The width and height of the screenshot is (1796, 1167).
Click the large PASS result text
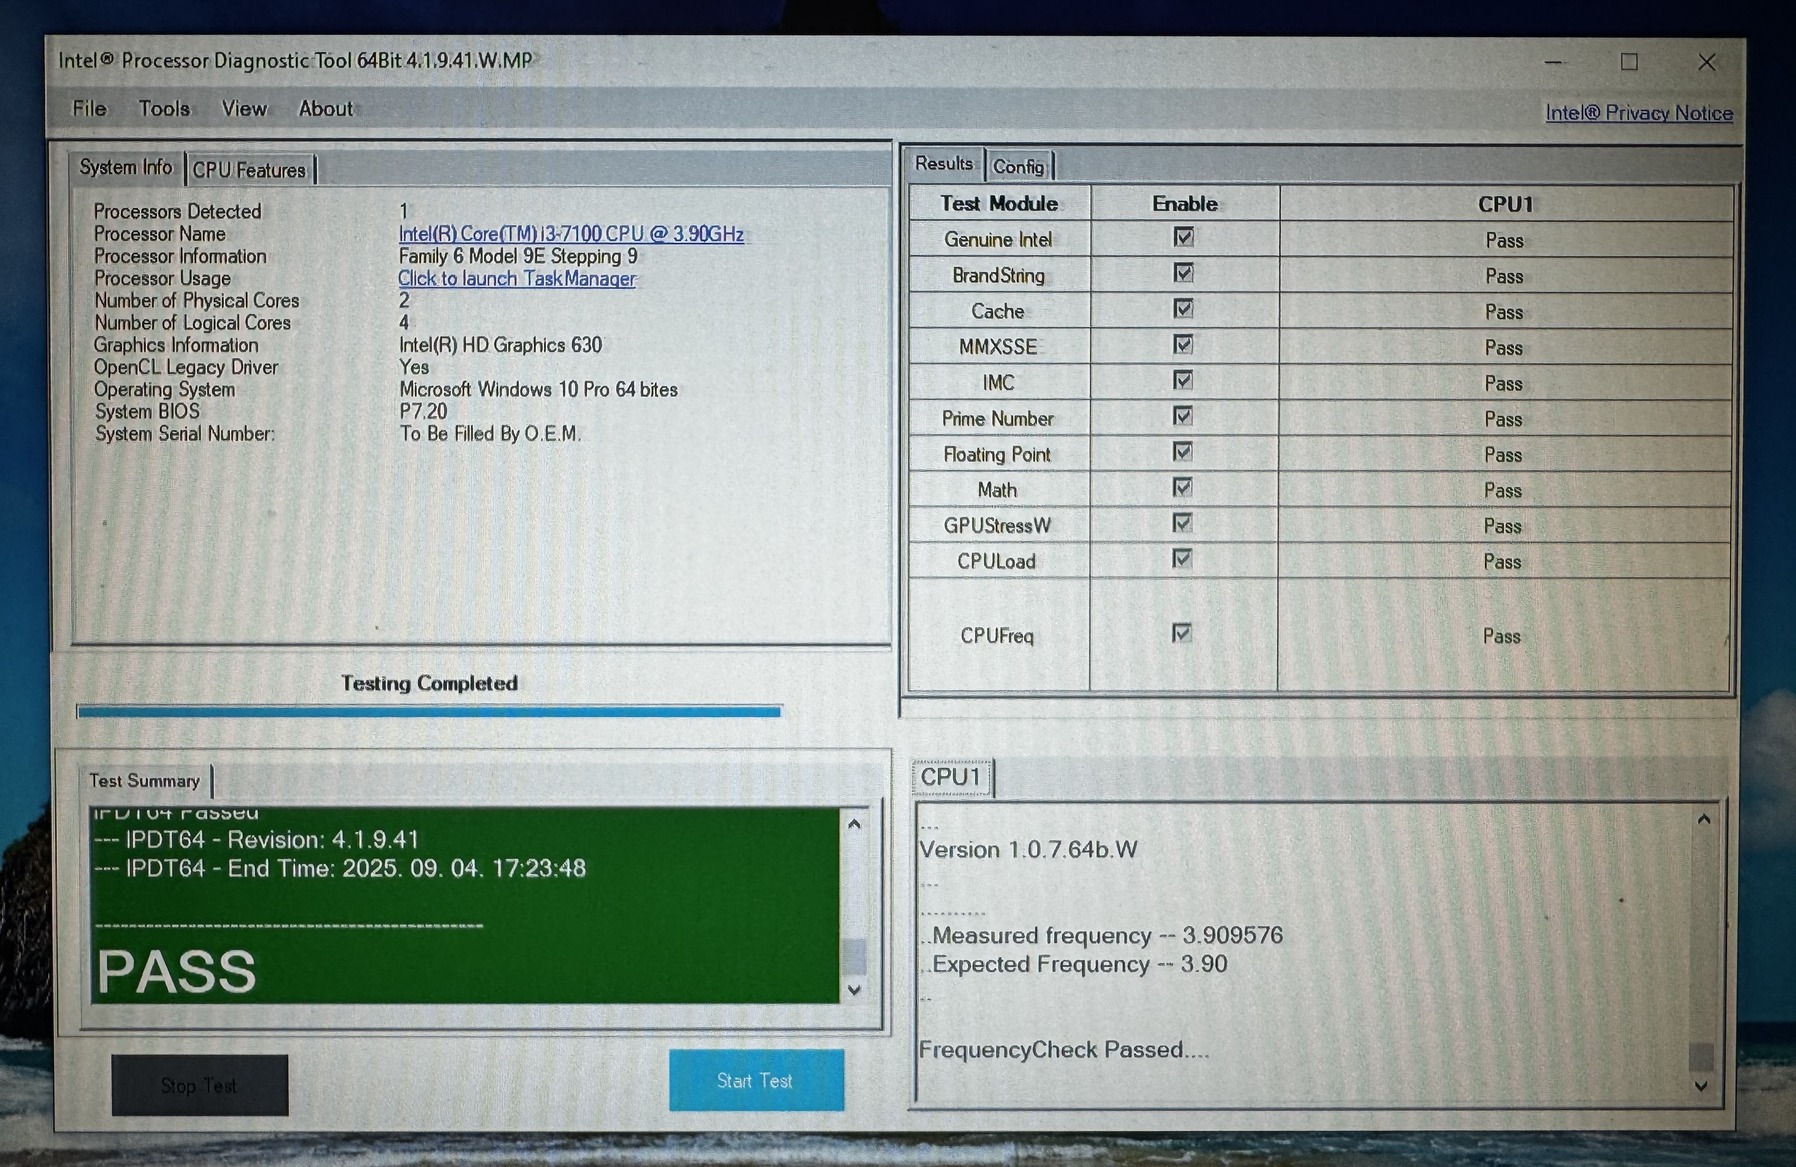point(177,971)
